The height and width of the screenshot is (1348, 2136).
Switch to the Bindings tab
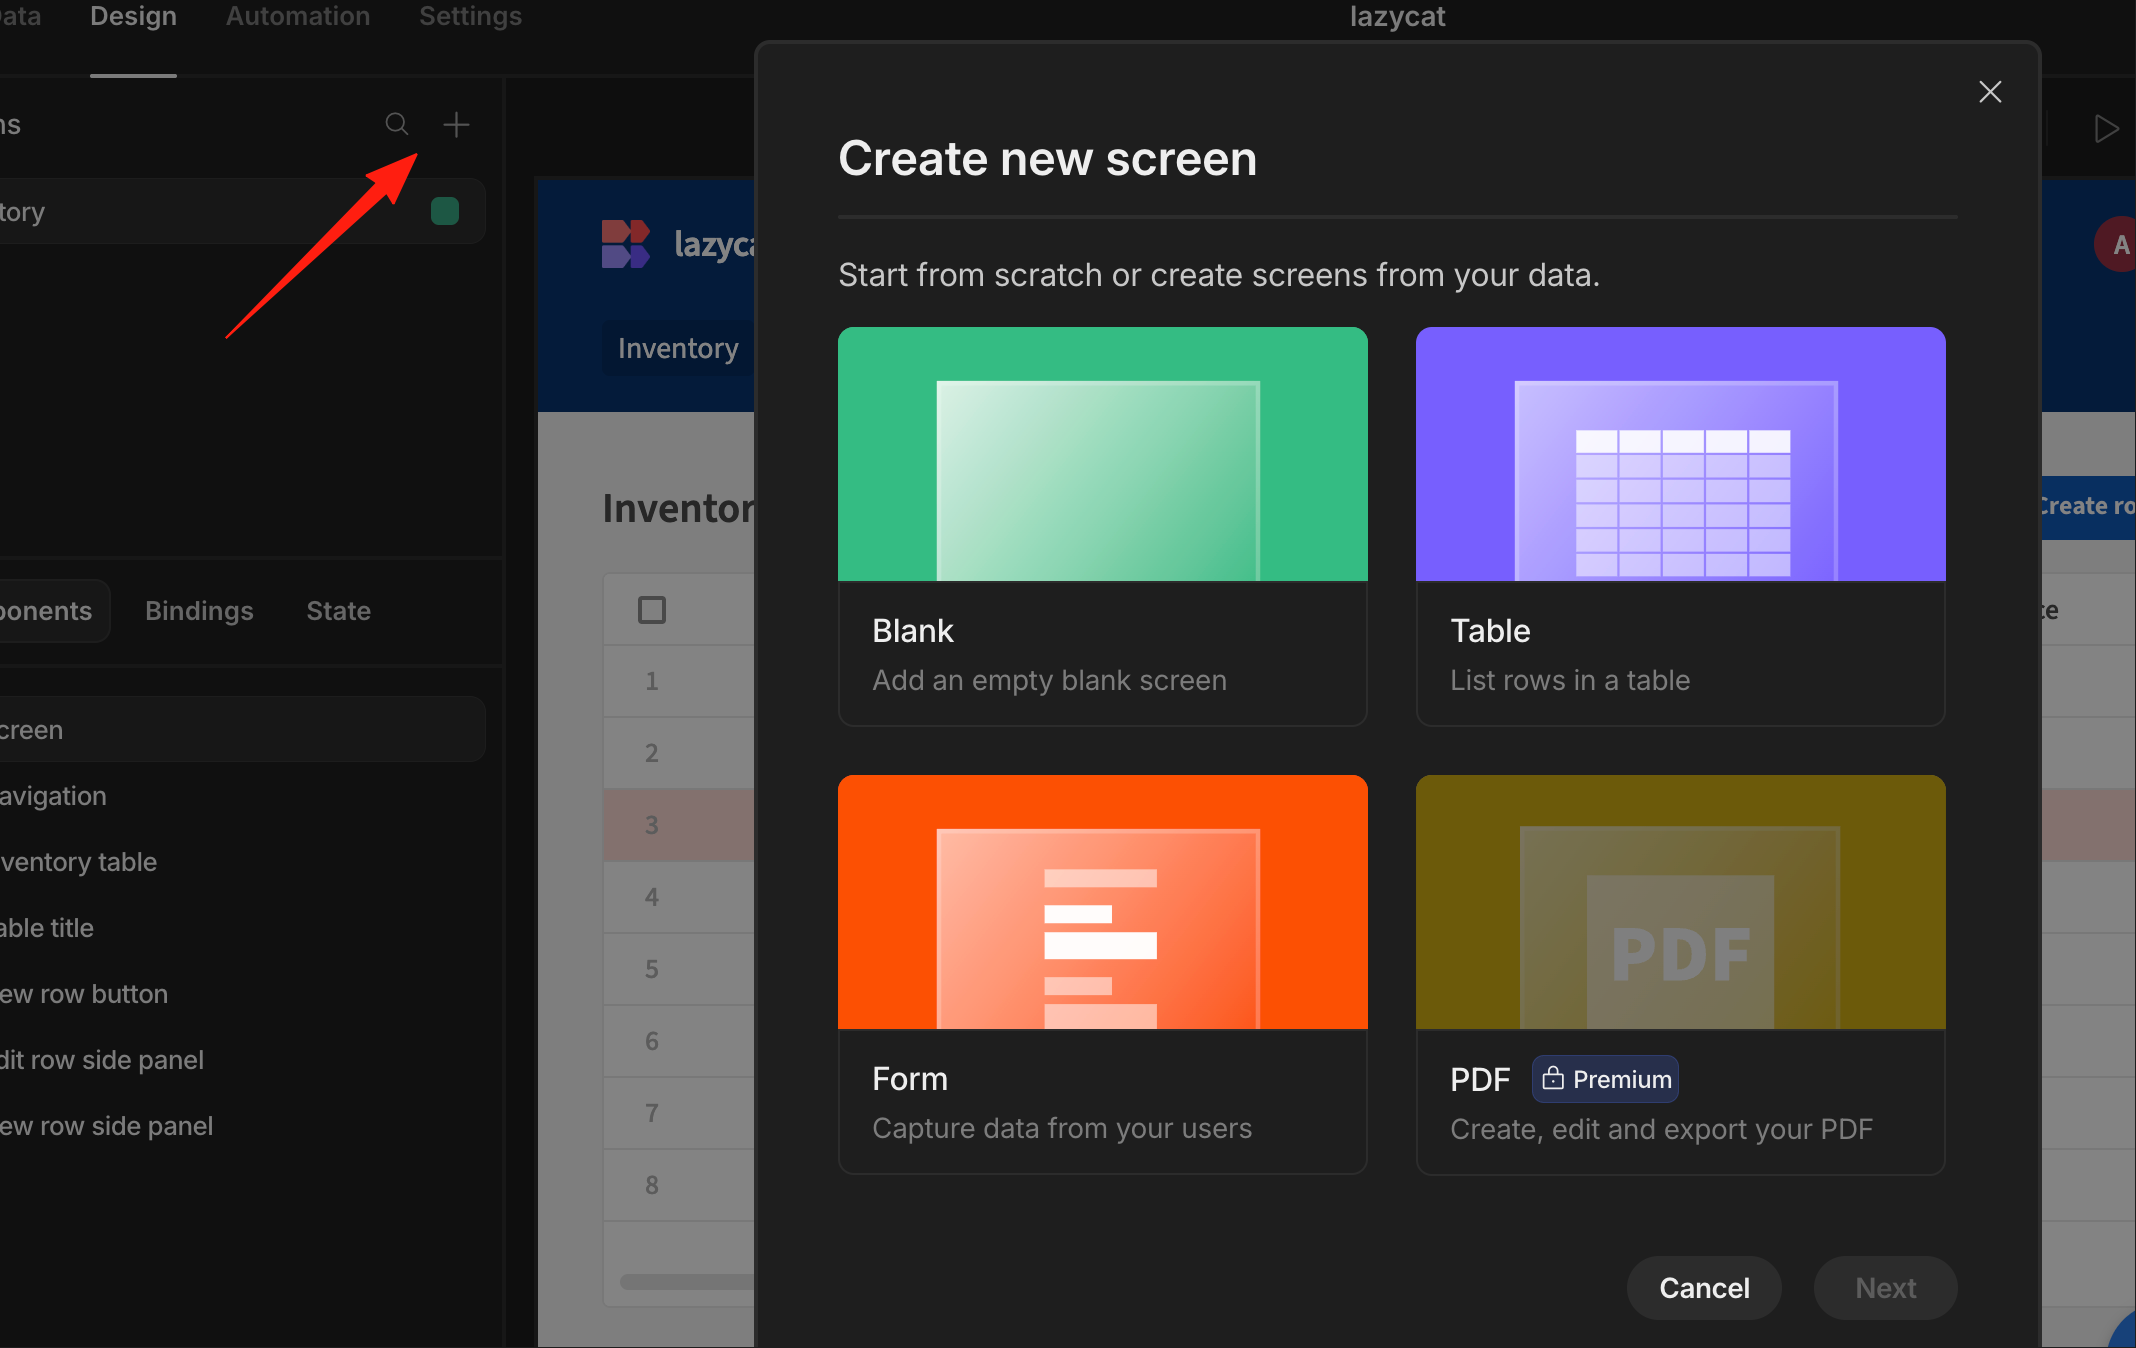tap(199, 611)
